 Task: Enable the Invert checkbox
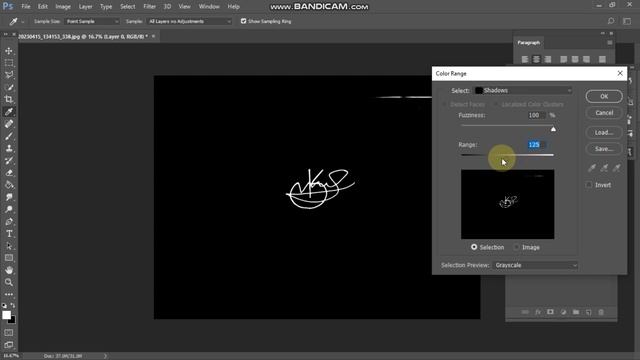click(589, 185)
